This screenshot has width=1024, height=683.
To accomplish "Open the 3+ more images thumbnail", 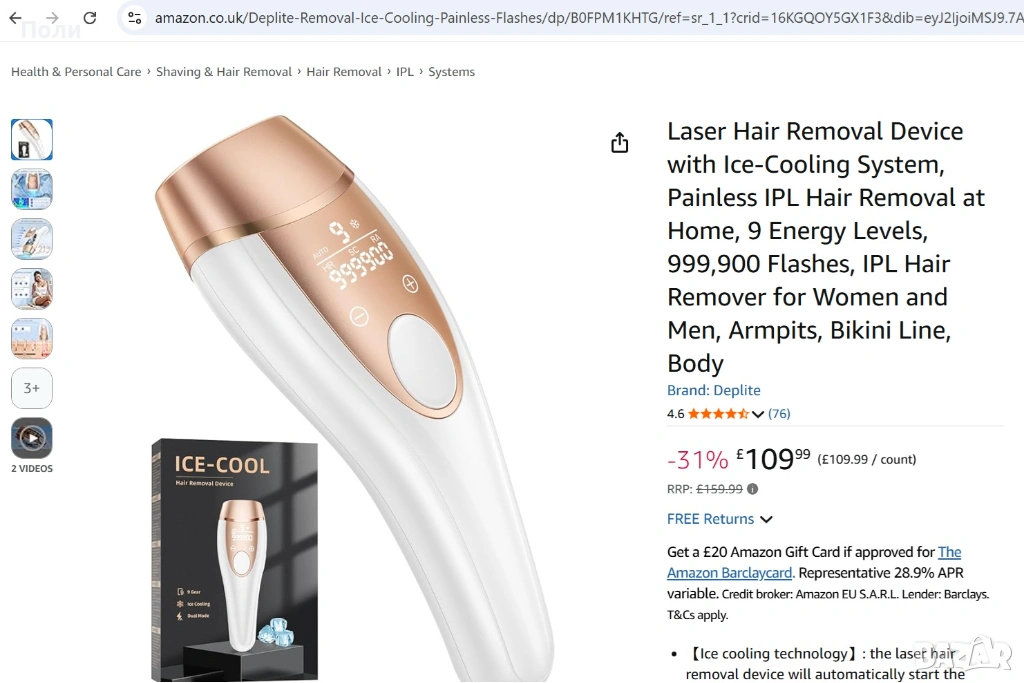I will click(x=32, y=388).
